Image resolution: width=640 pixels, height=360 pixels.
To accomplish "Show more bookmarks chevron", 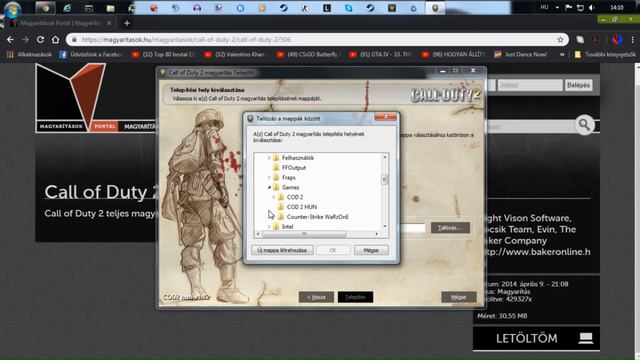I will pos(562,54).
